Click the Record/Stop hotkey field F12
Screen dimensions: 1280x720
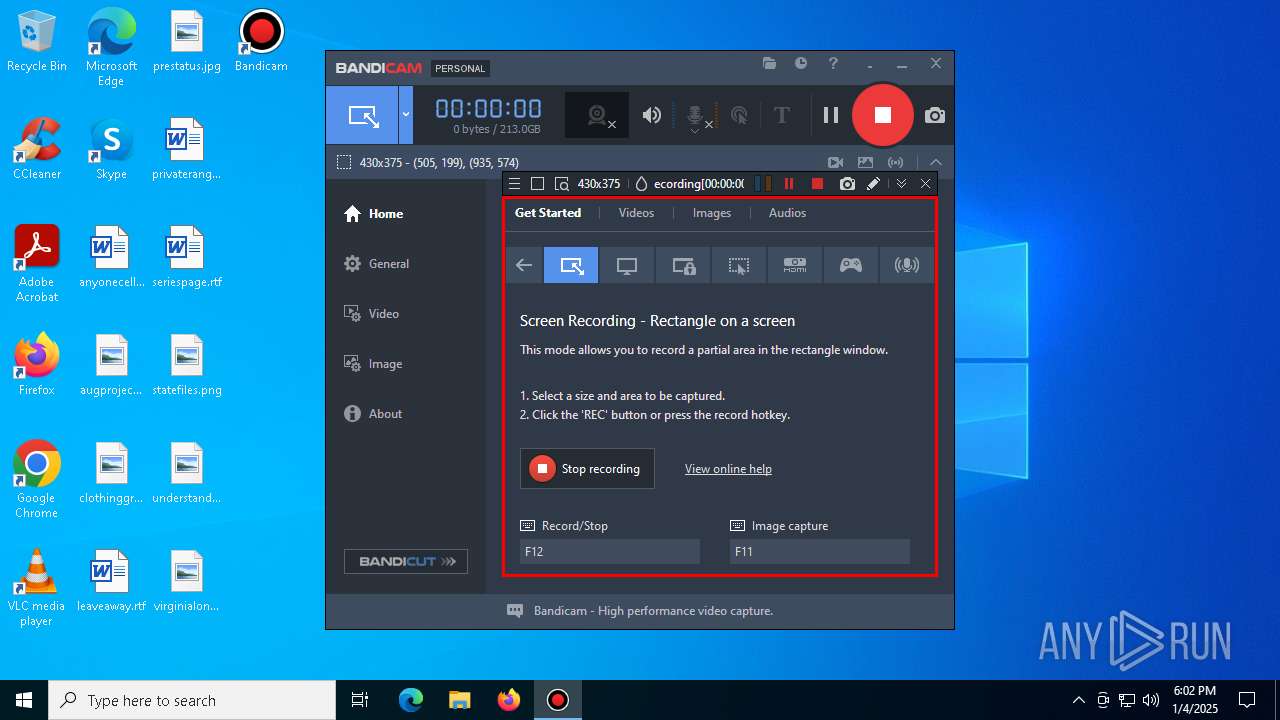pyautogui.click(x=610, y=551)
